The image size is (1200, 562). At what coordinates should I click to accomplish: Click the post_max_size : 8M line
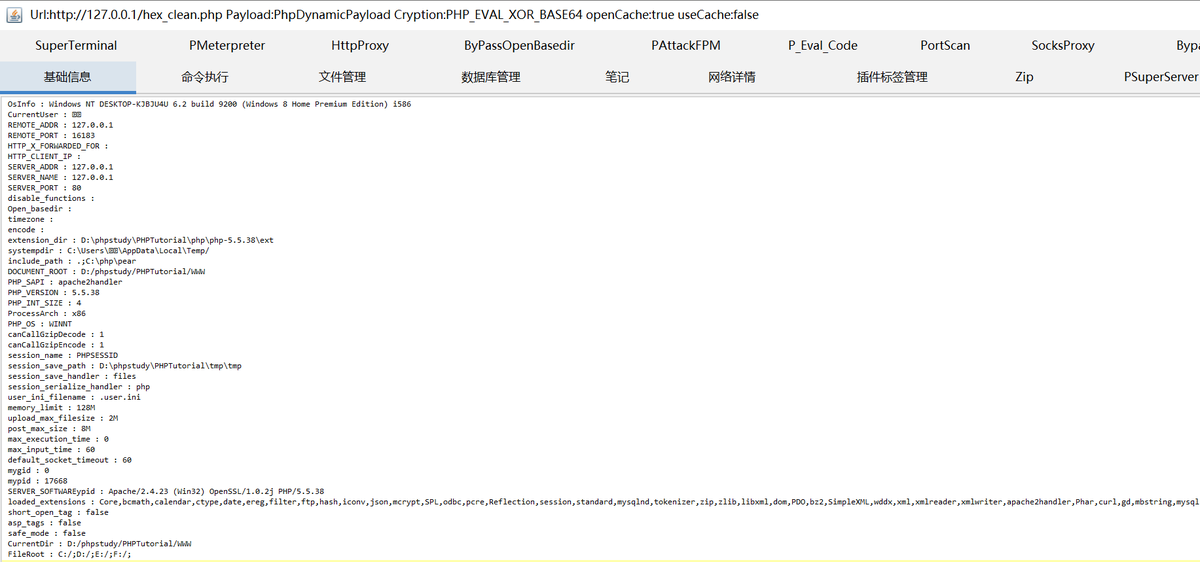coord(50,428)
